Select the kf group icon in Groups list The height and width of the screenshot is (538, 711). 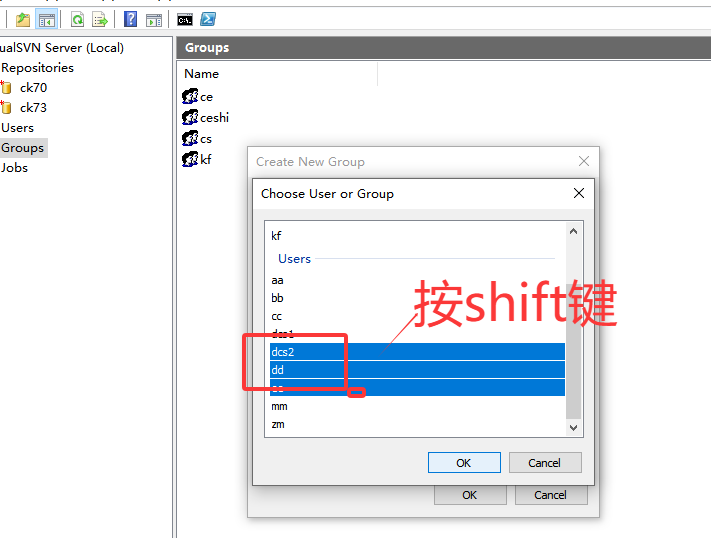coord(190,159)
